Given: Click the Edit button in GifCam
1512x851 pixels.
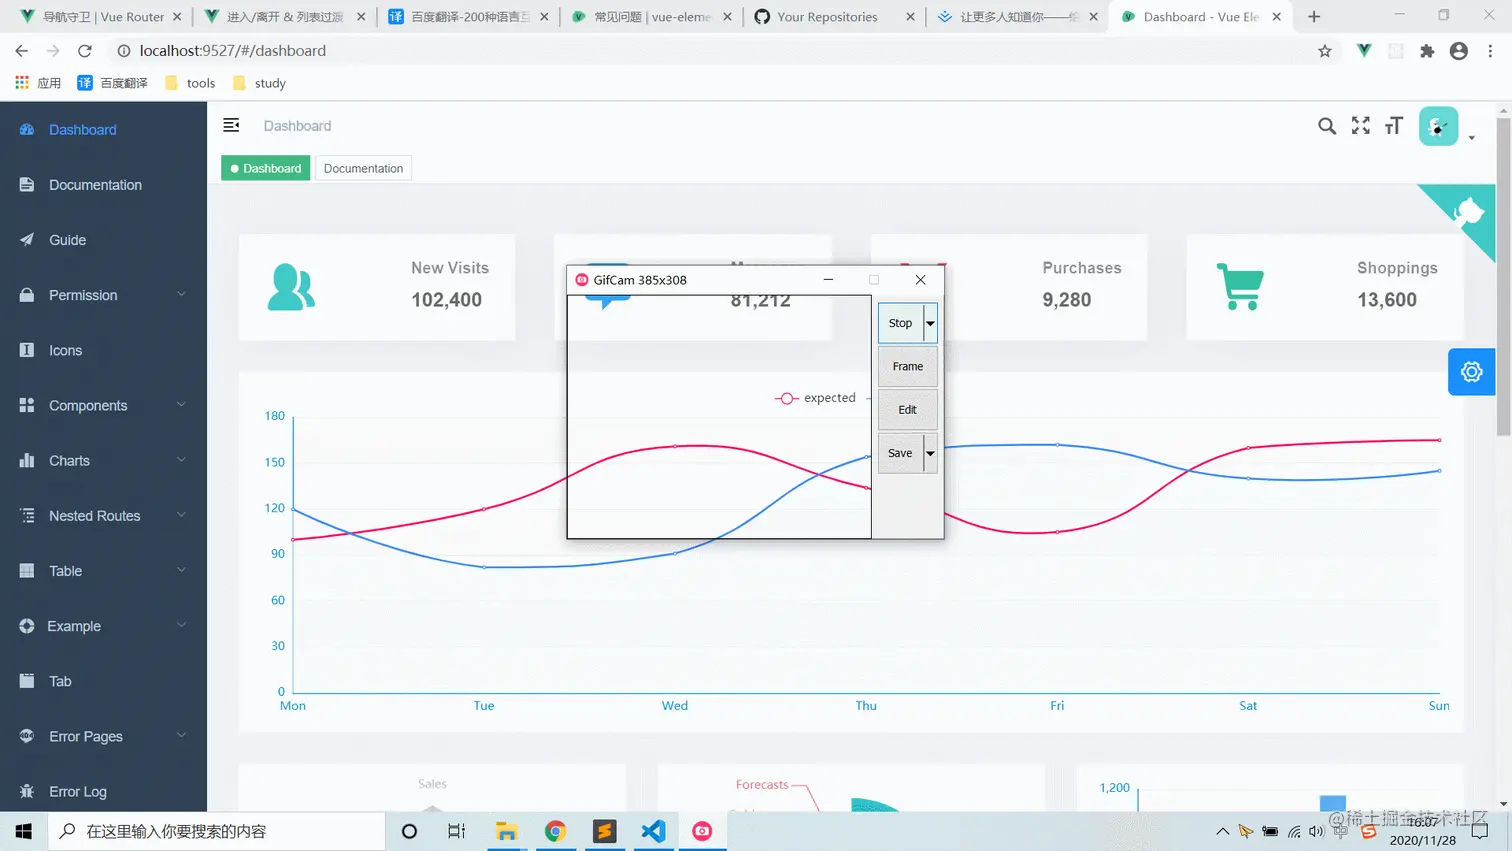Looking at the screenshot, I should click(x=908, y=409).
